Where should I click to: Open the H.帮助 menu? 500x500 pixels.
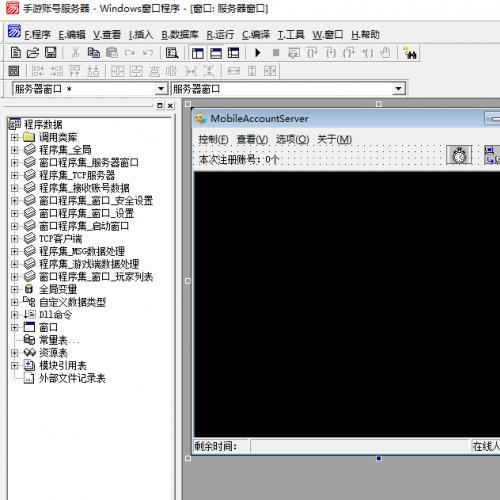365,35
